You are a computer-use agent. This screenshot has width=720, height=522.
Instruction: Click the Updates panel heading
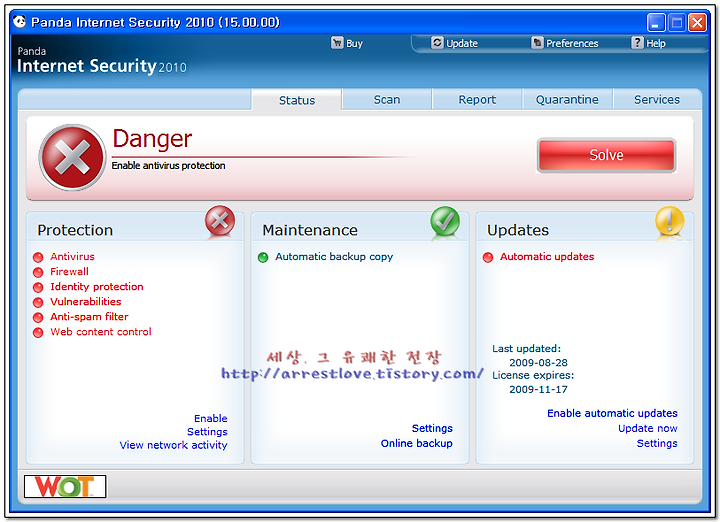click(x=518, y=230)
